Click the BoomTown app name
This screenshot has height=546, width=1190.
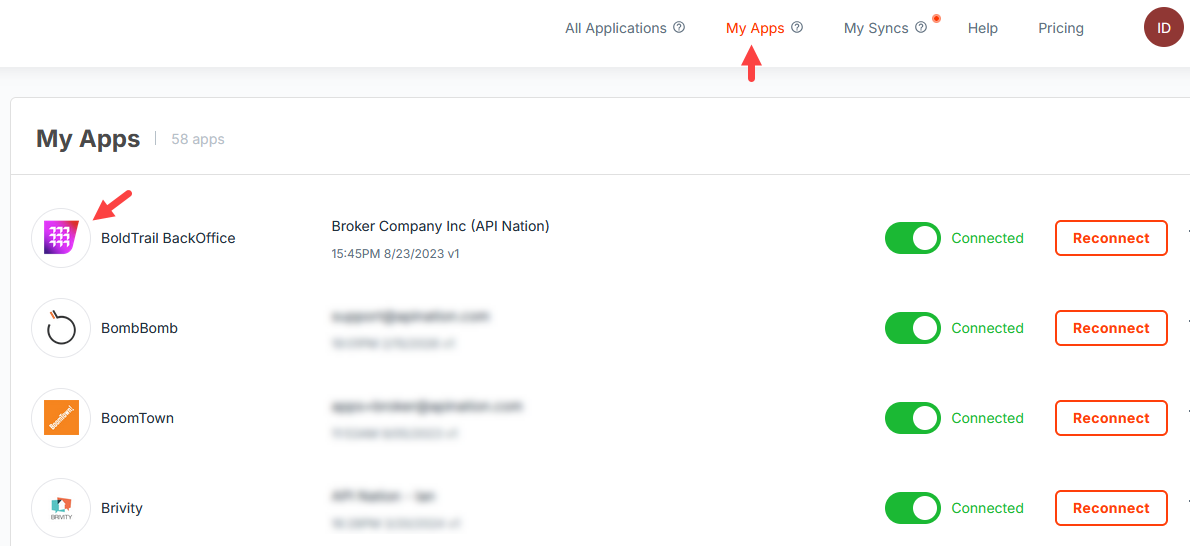[x=137, y=418]
